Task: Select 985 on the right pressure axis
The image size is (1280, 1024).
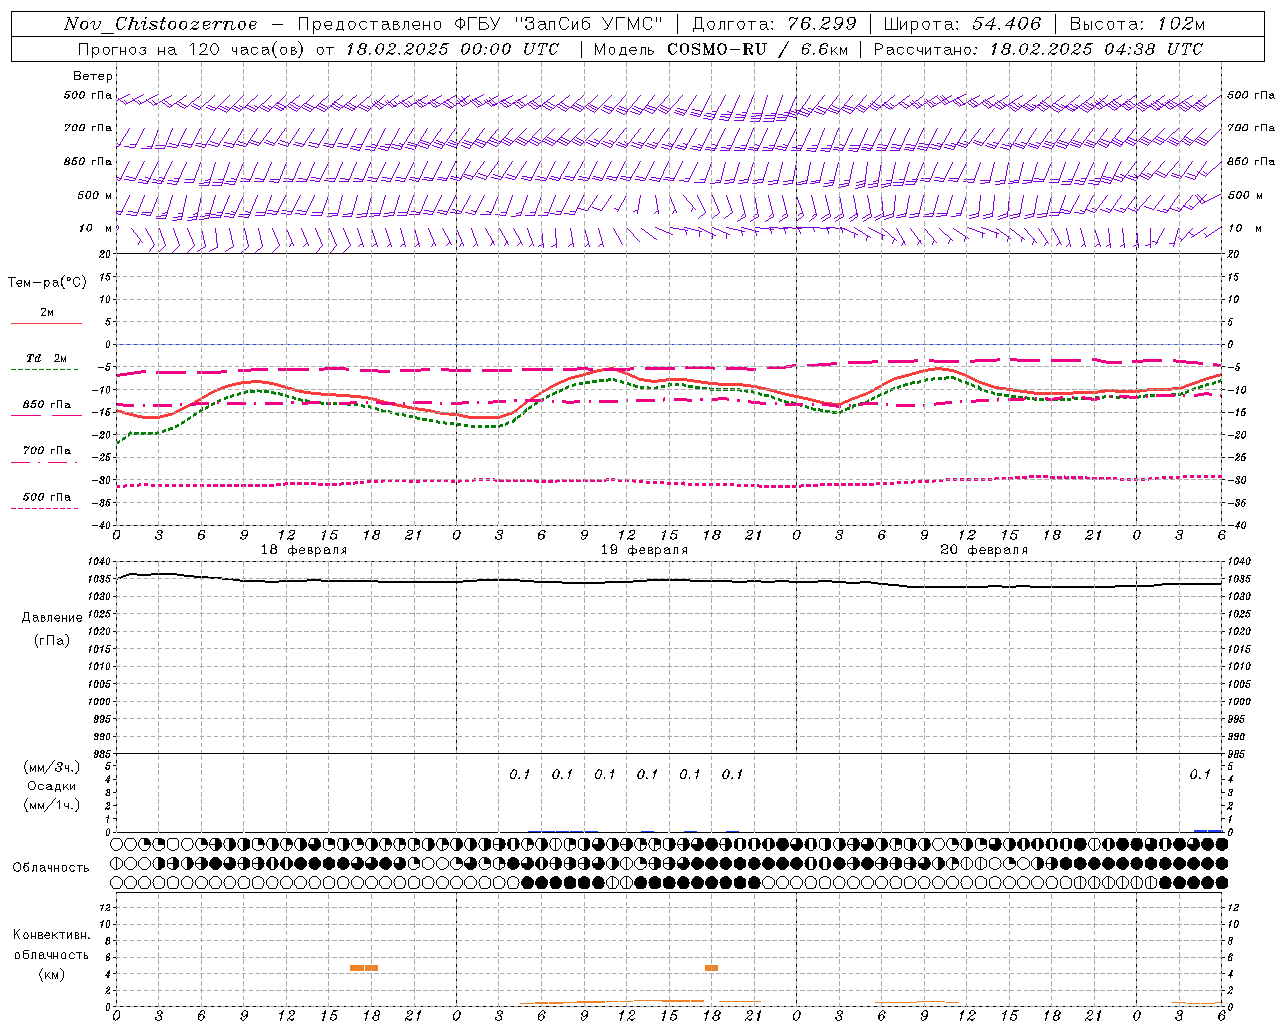Action: click(1237, 754)
